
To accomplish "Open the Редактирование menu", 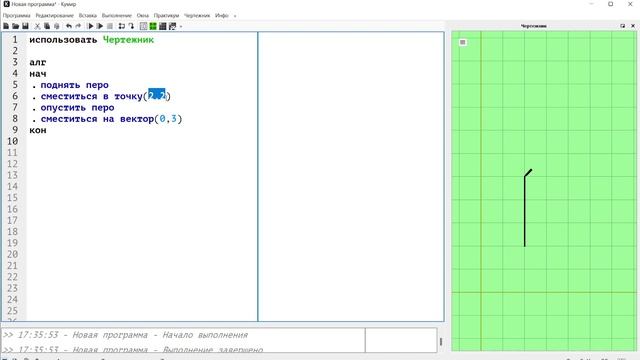I will click(54, 16).
